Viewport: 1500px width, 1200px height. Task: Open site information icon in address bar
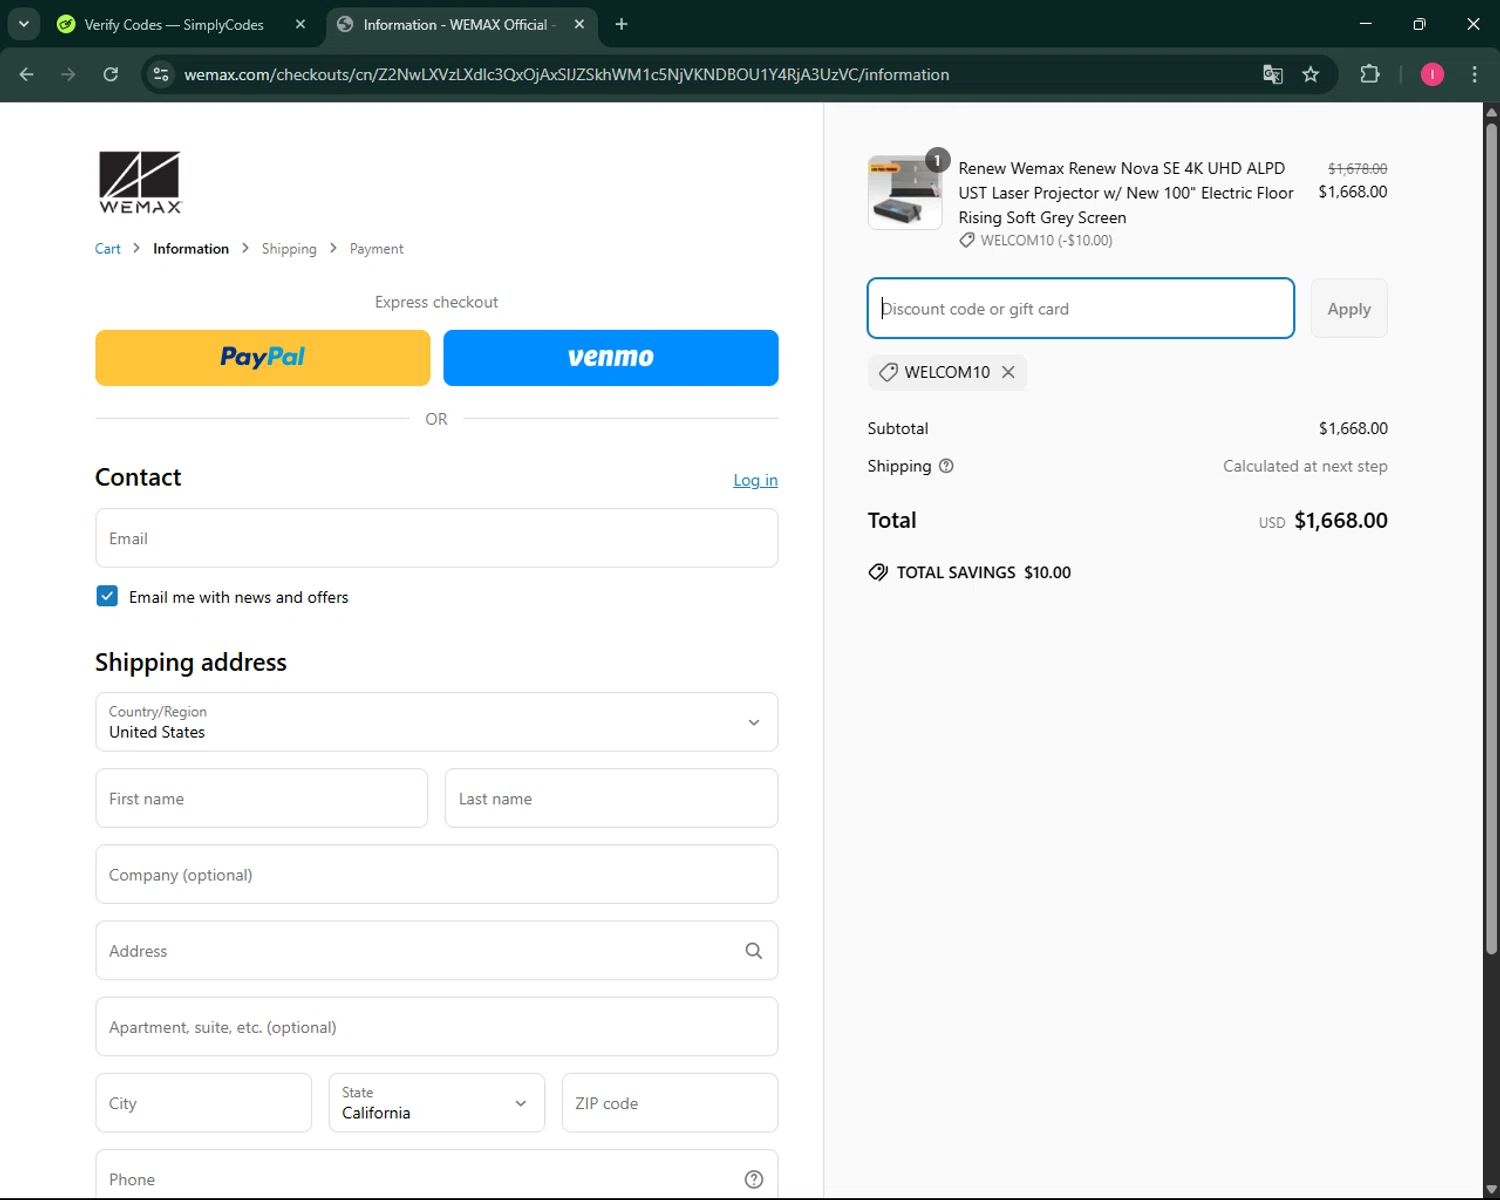click(x=161, y=74)
